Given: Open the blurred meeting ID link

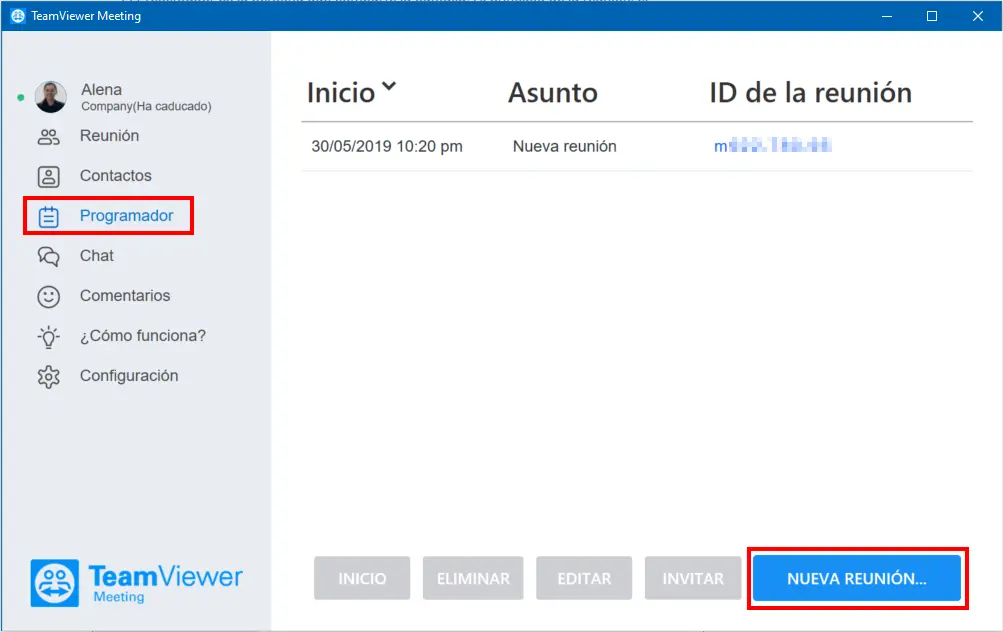Looking at the screenshot, I should (x=773, y=146).
